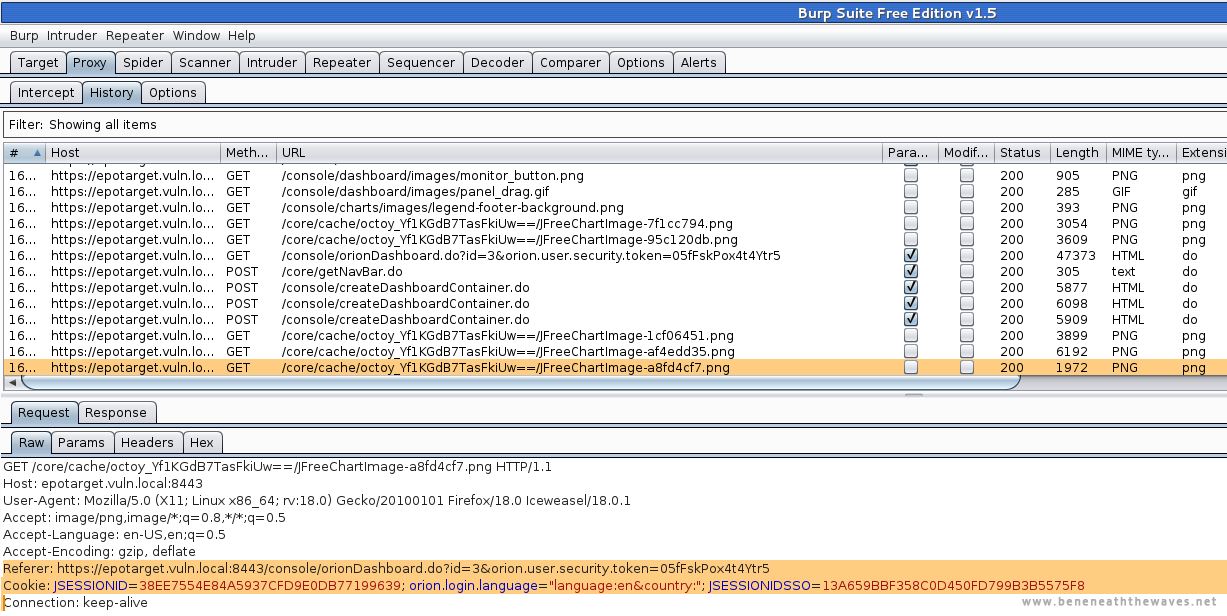Image resolution: width=1227 pixels, height=616 pixels.
Task: Select the orionDashboard.do request URL
Action: click(531, 255)
